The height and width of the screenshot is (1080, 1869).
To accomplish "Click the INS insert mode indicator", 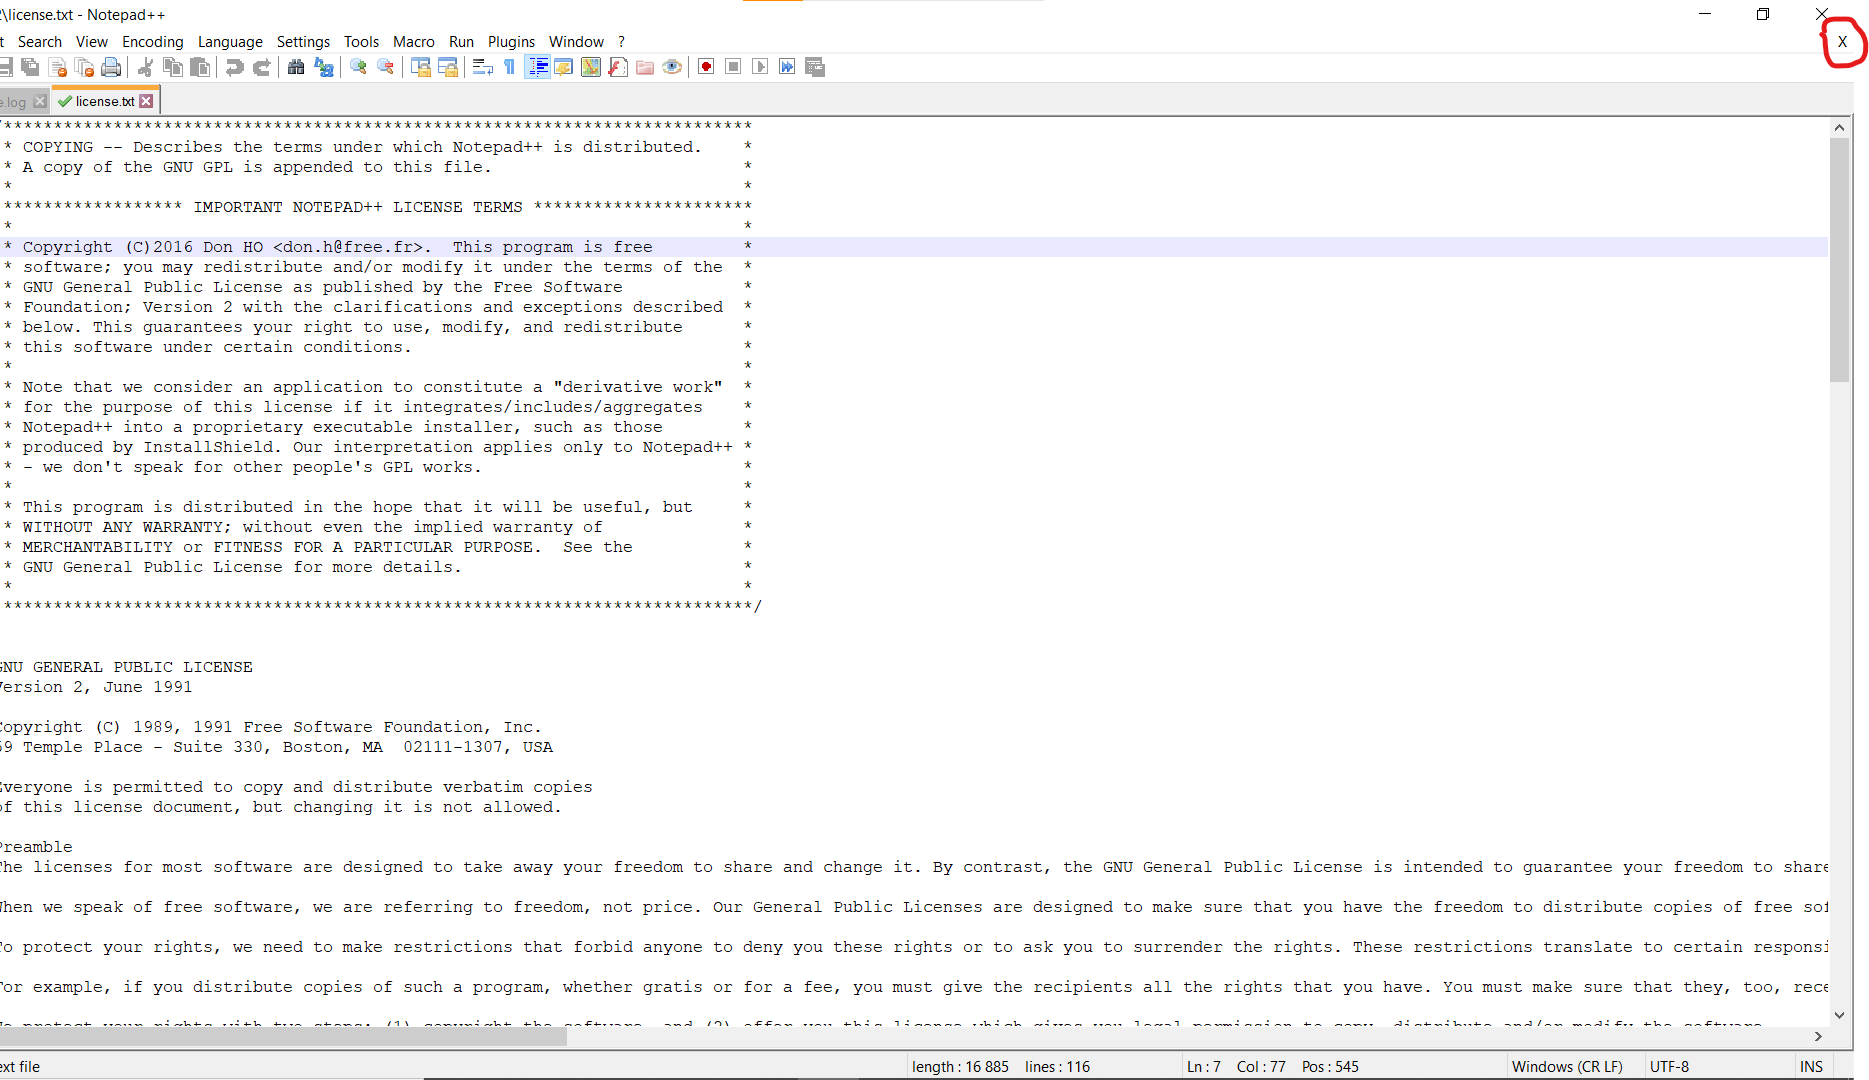I will click(1812, 1067).
